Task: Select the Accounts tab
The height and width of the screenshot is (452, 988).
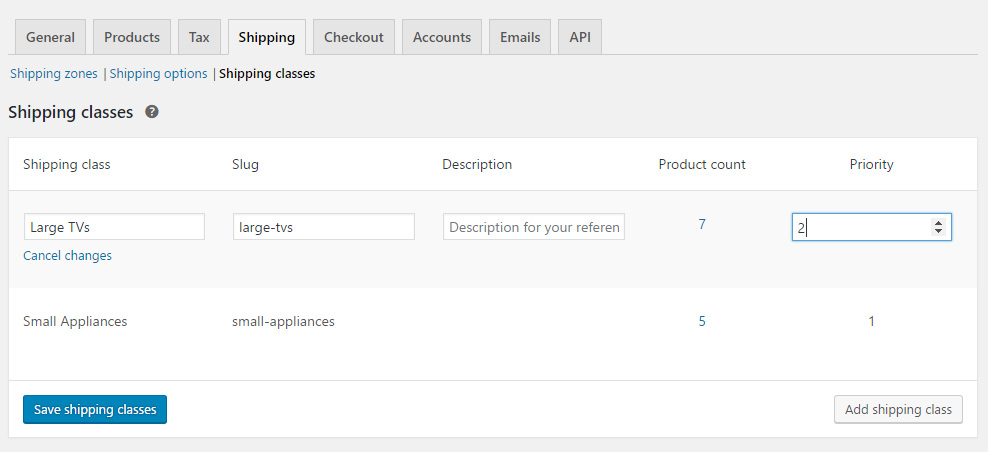Action: [441, 37]
